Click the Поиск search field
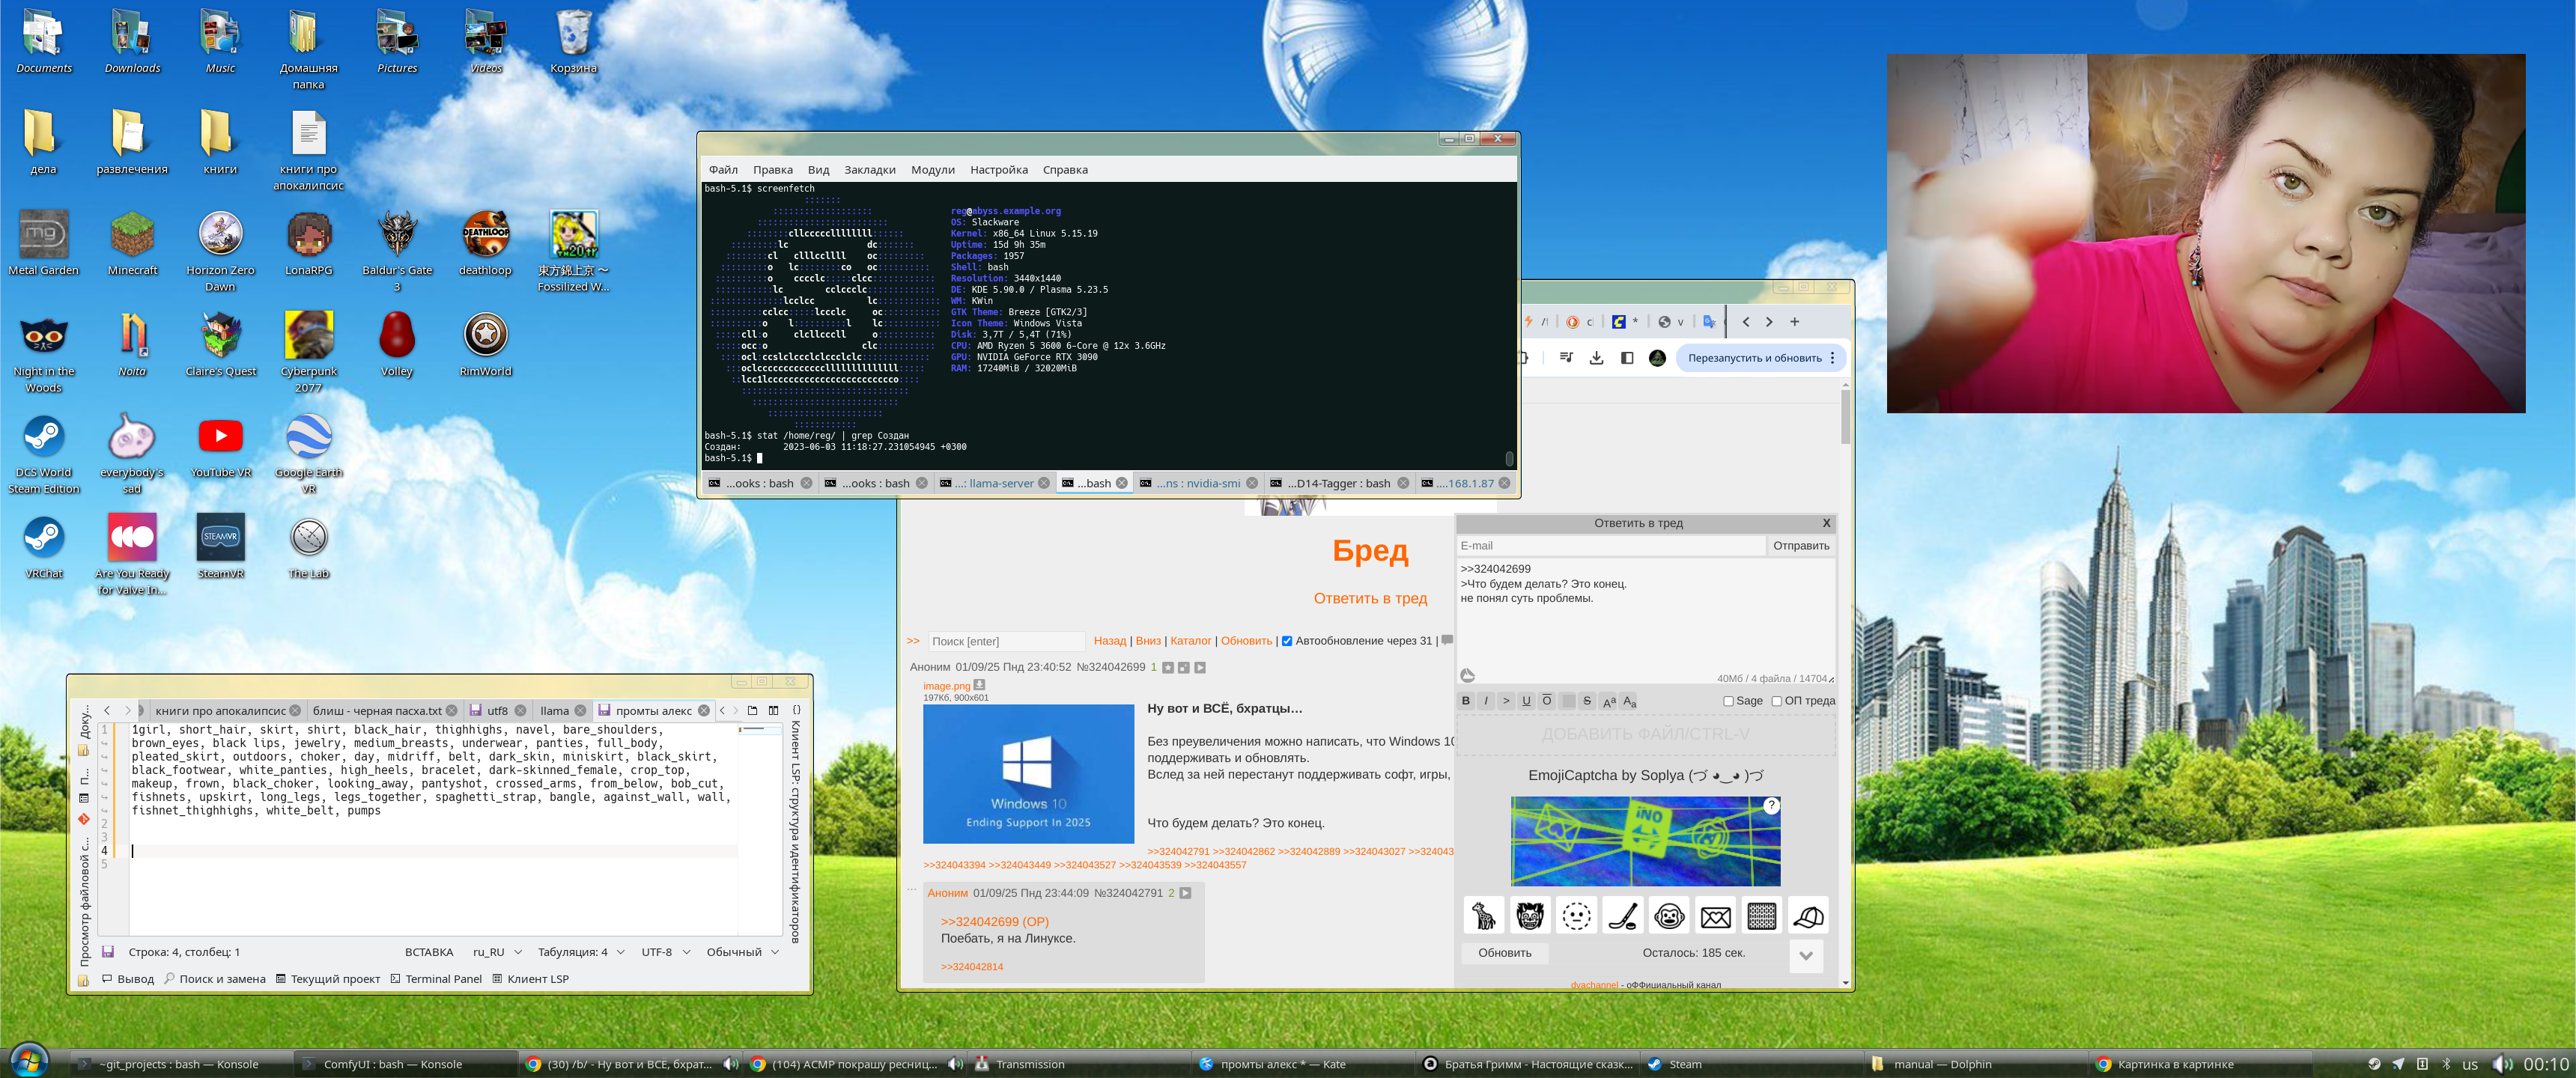2576x1078 pixels. [x=1006, y=641]
